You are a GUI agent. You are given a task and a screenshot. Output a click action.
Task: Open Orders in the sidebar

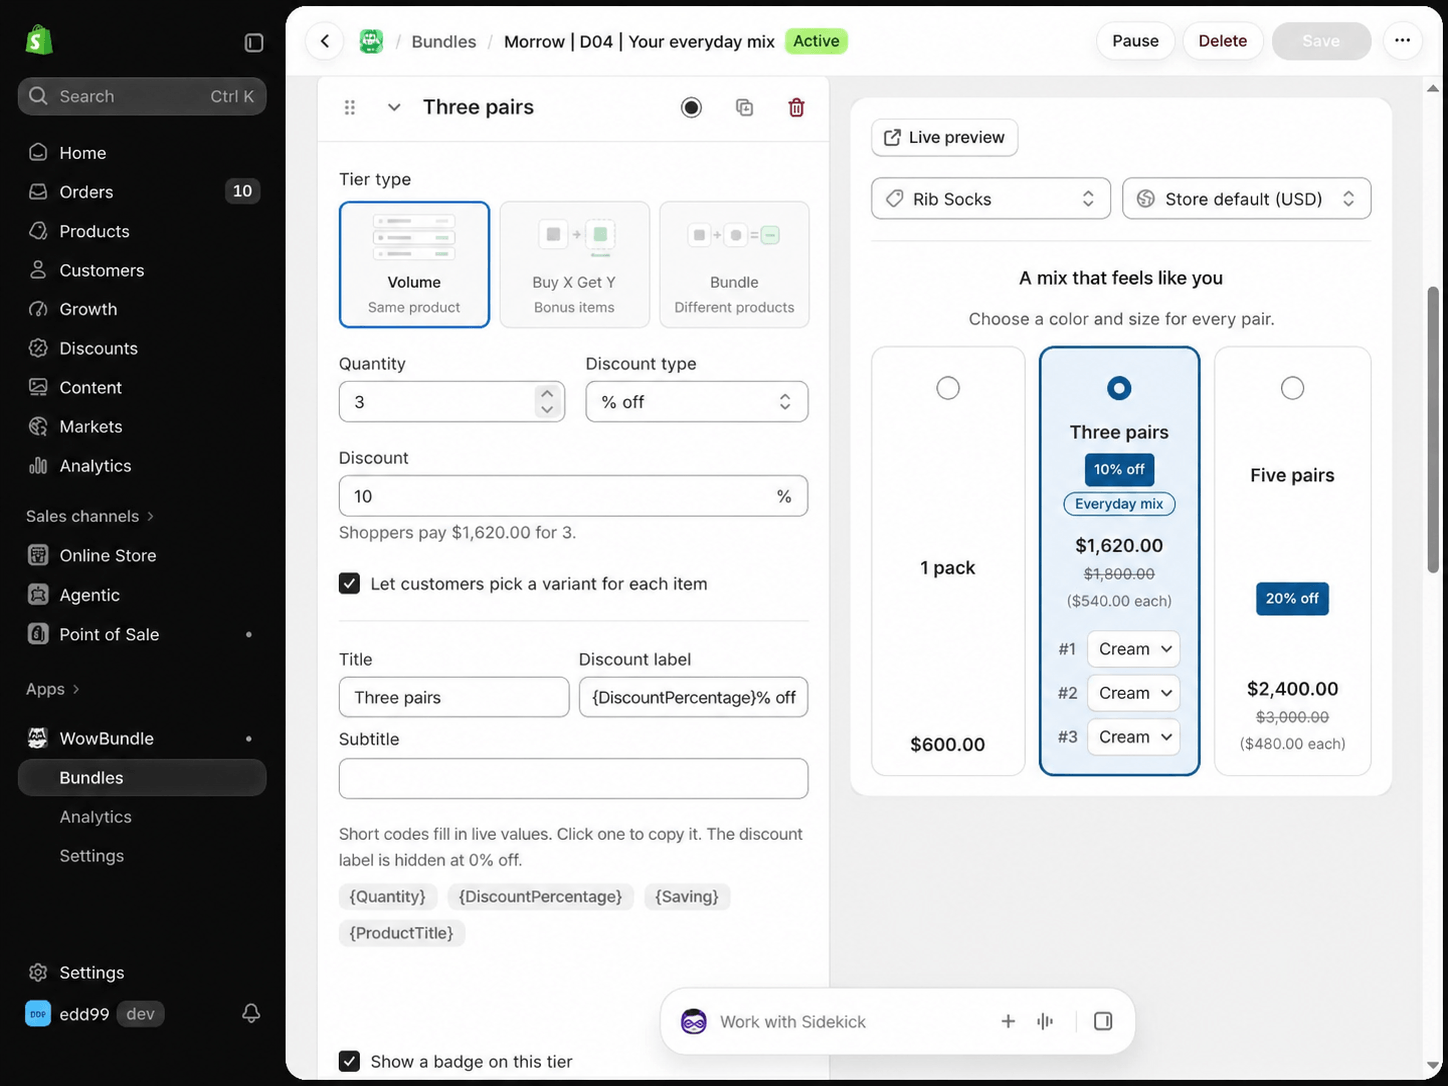[142, 191]
